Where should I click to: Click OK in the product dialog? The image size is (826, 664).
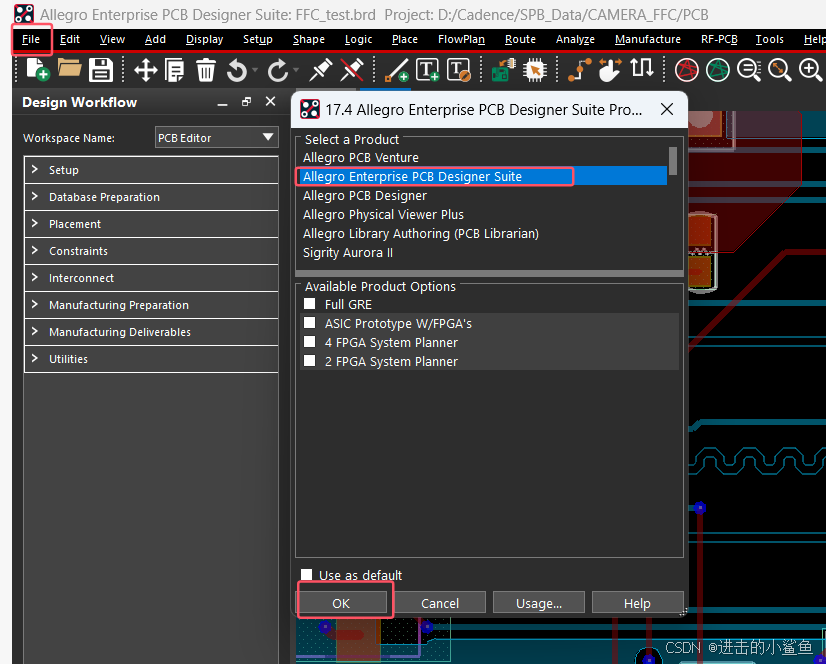(x=341, y=603)
